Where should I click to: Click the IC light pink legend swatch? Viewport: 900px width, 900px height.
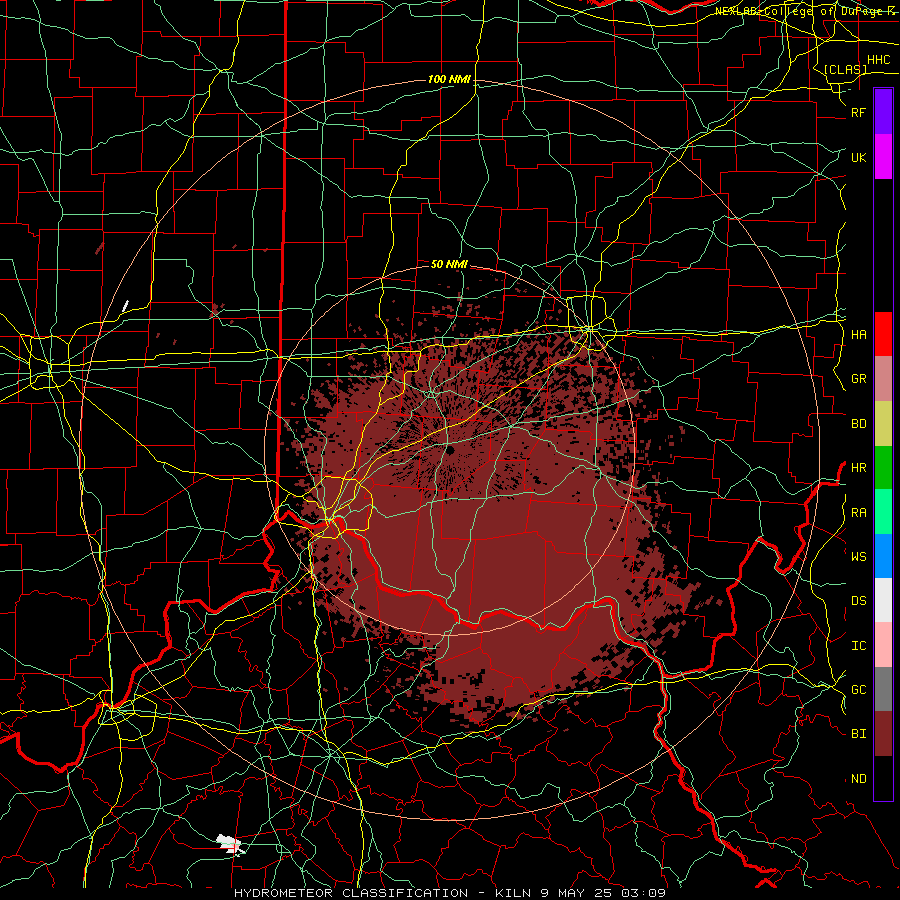883,645
